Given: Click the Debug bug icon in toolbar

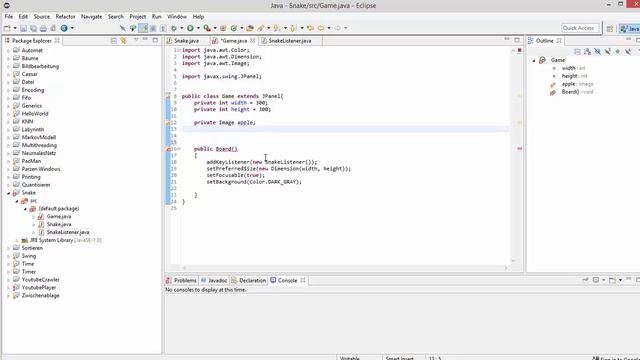Looking at the screenshot, I should [174, 28].
